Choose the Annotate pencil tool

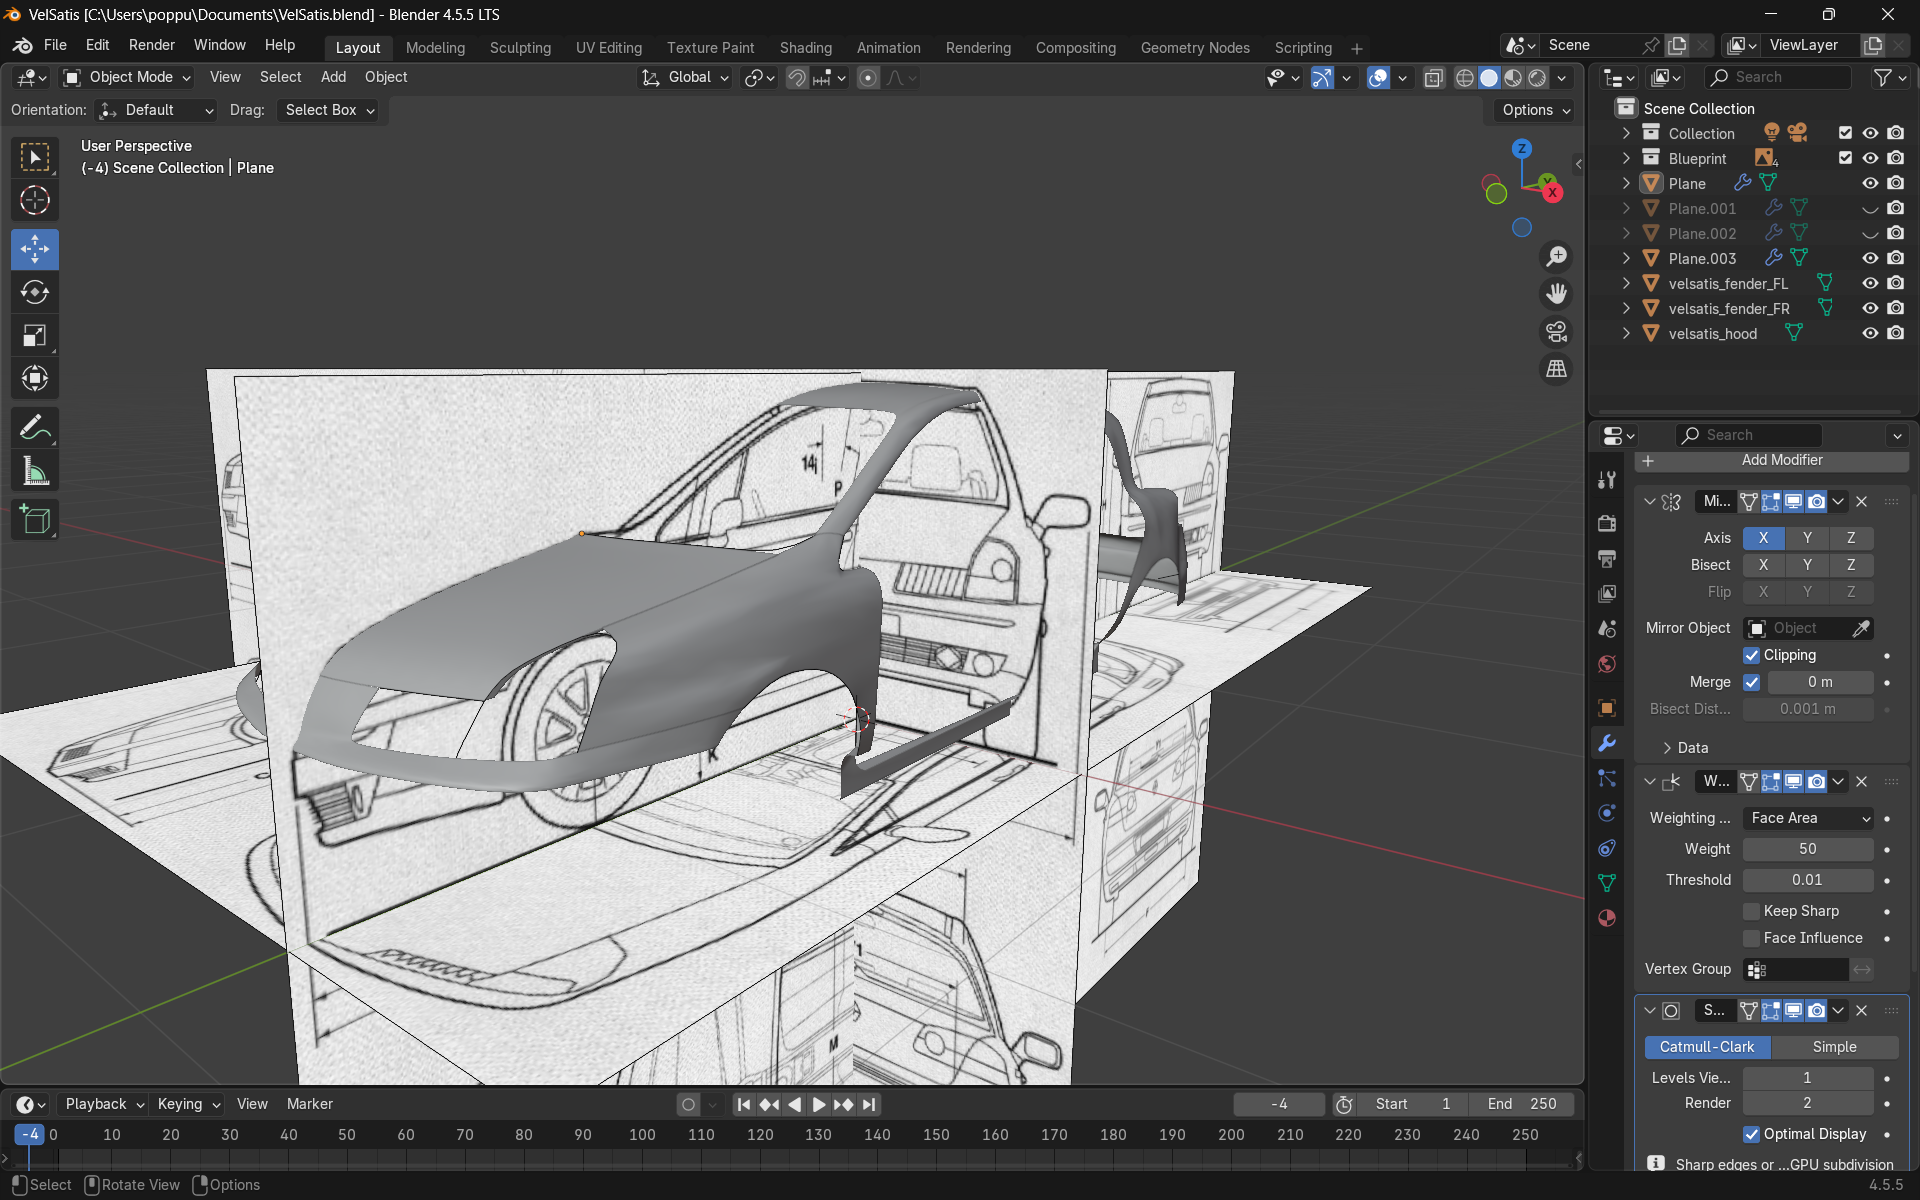(35, 428)
